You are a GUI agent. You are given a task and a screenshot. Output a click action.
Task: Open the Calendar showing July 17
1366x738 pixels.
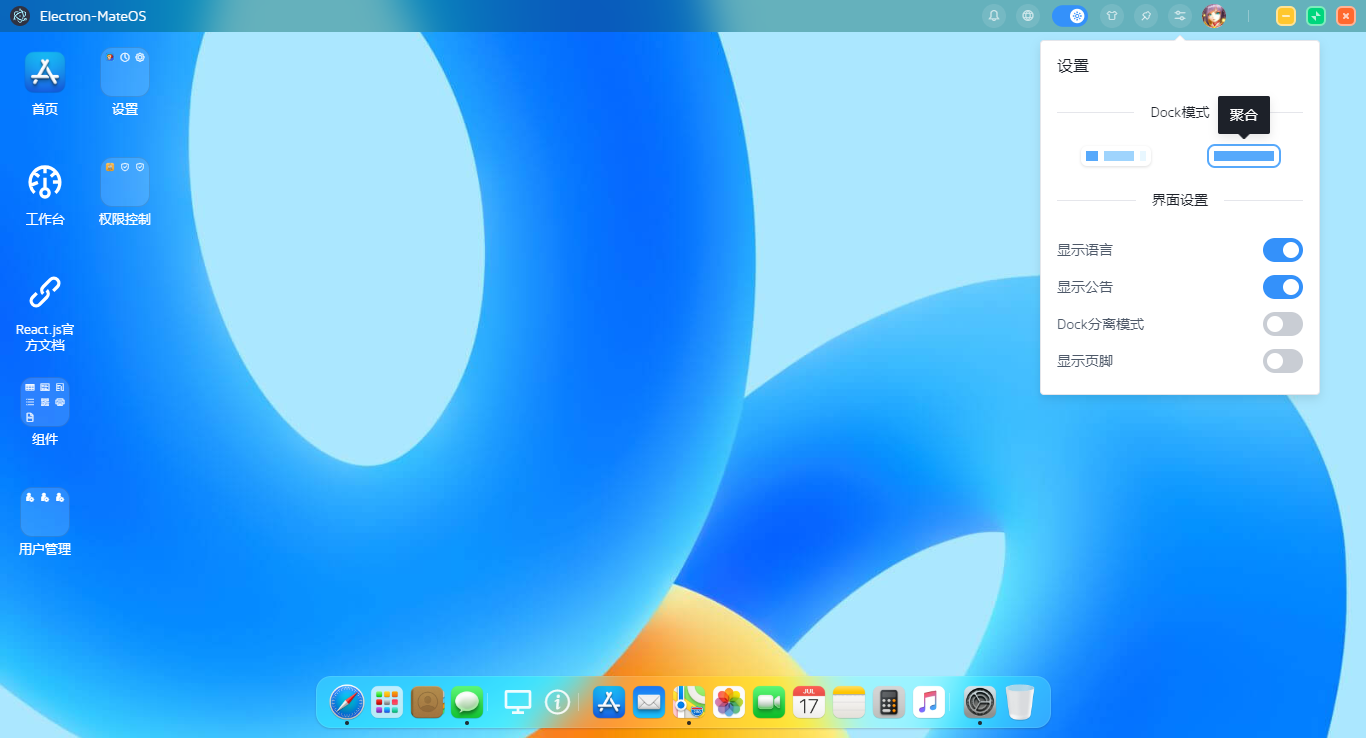[x=808, y=702]
